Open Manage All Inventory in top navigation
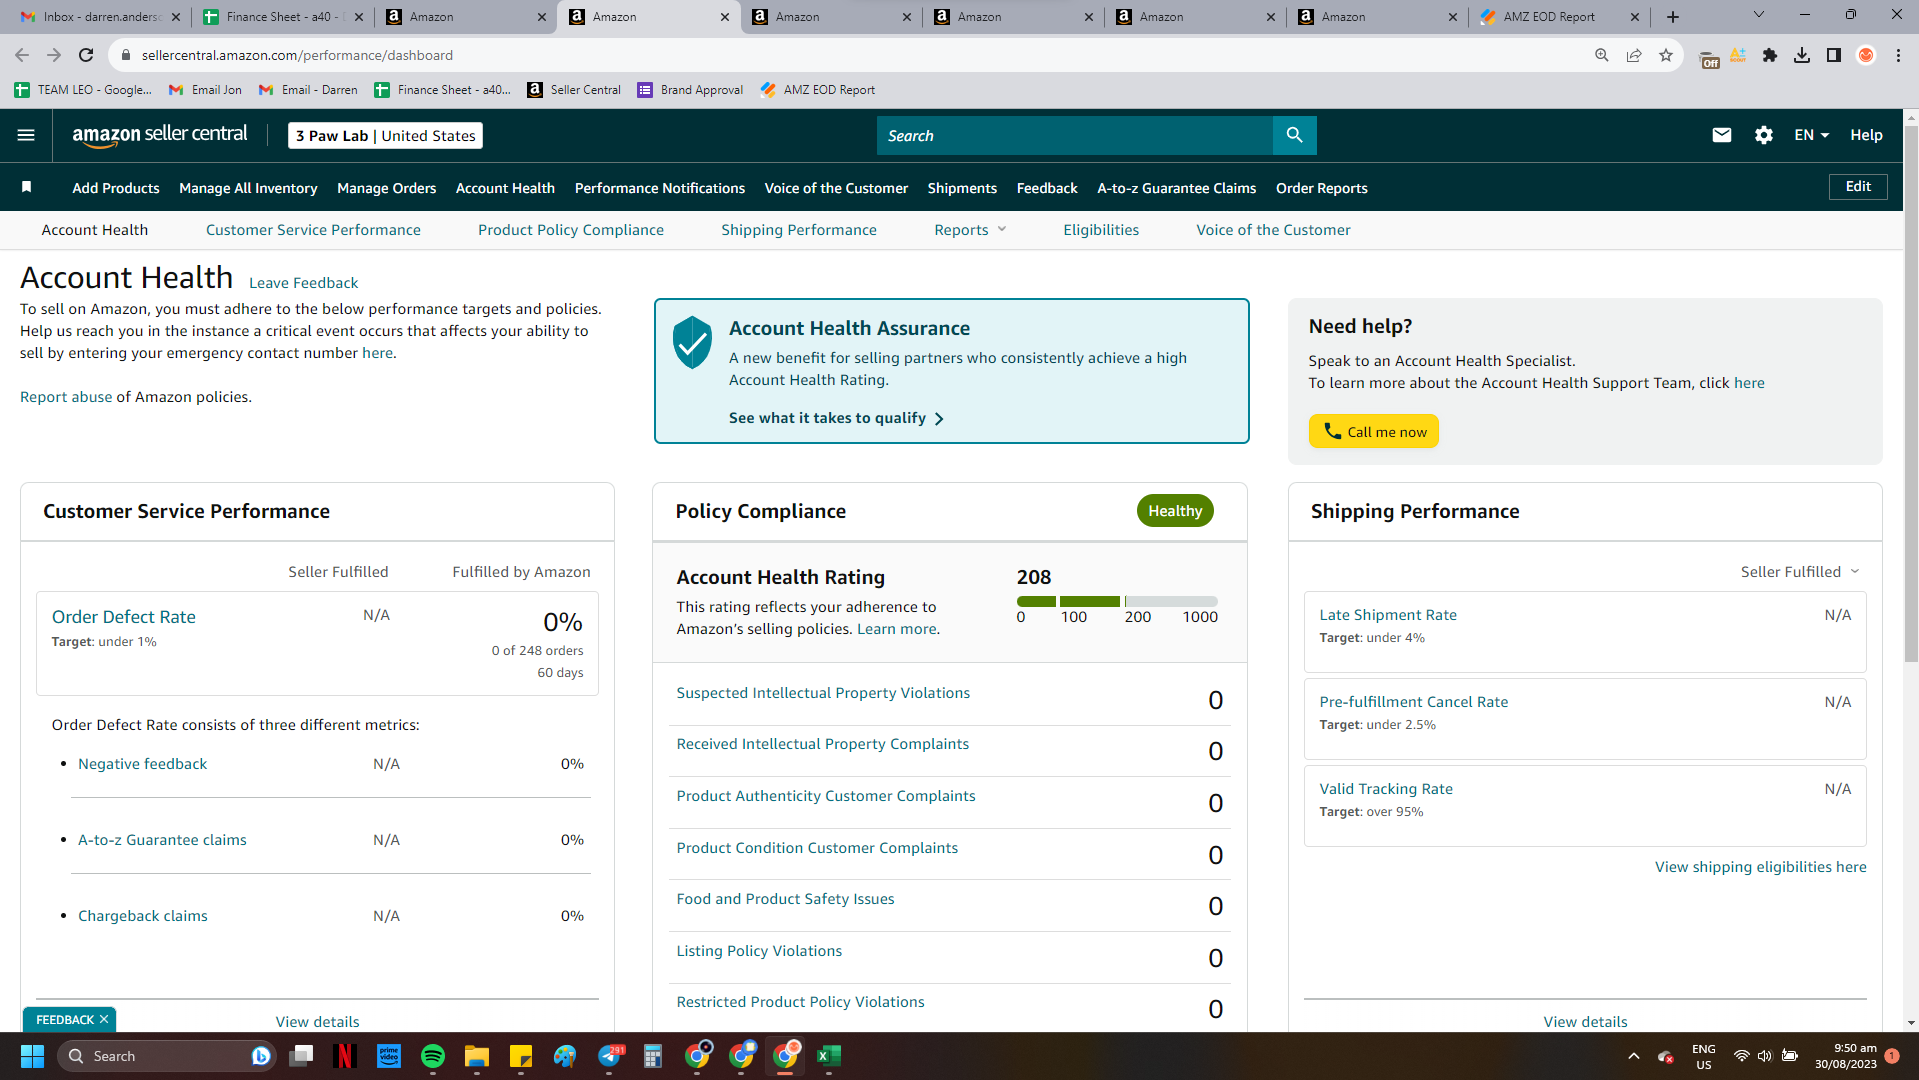This screenshot has width=1919, height=1080. coord(248,188)
